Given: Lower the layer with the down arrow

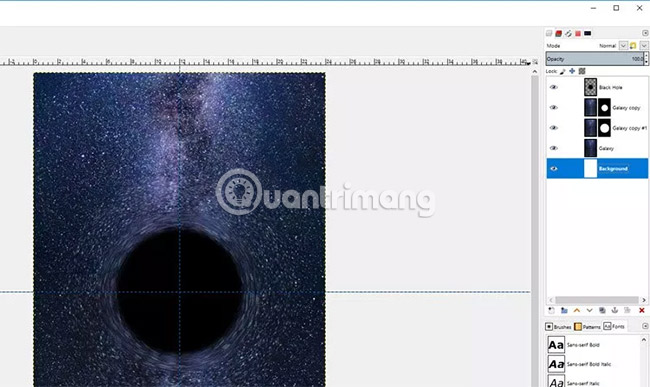Looking at the screenshot, I should pyautogui.click(x=589, y=310).
